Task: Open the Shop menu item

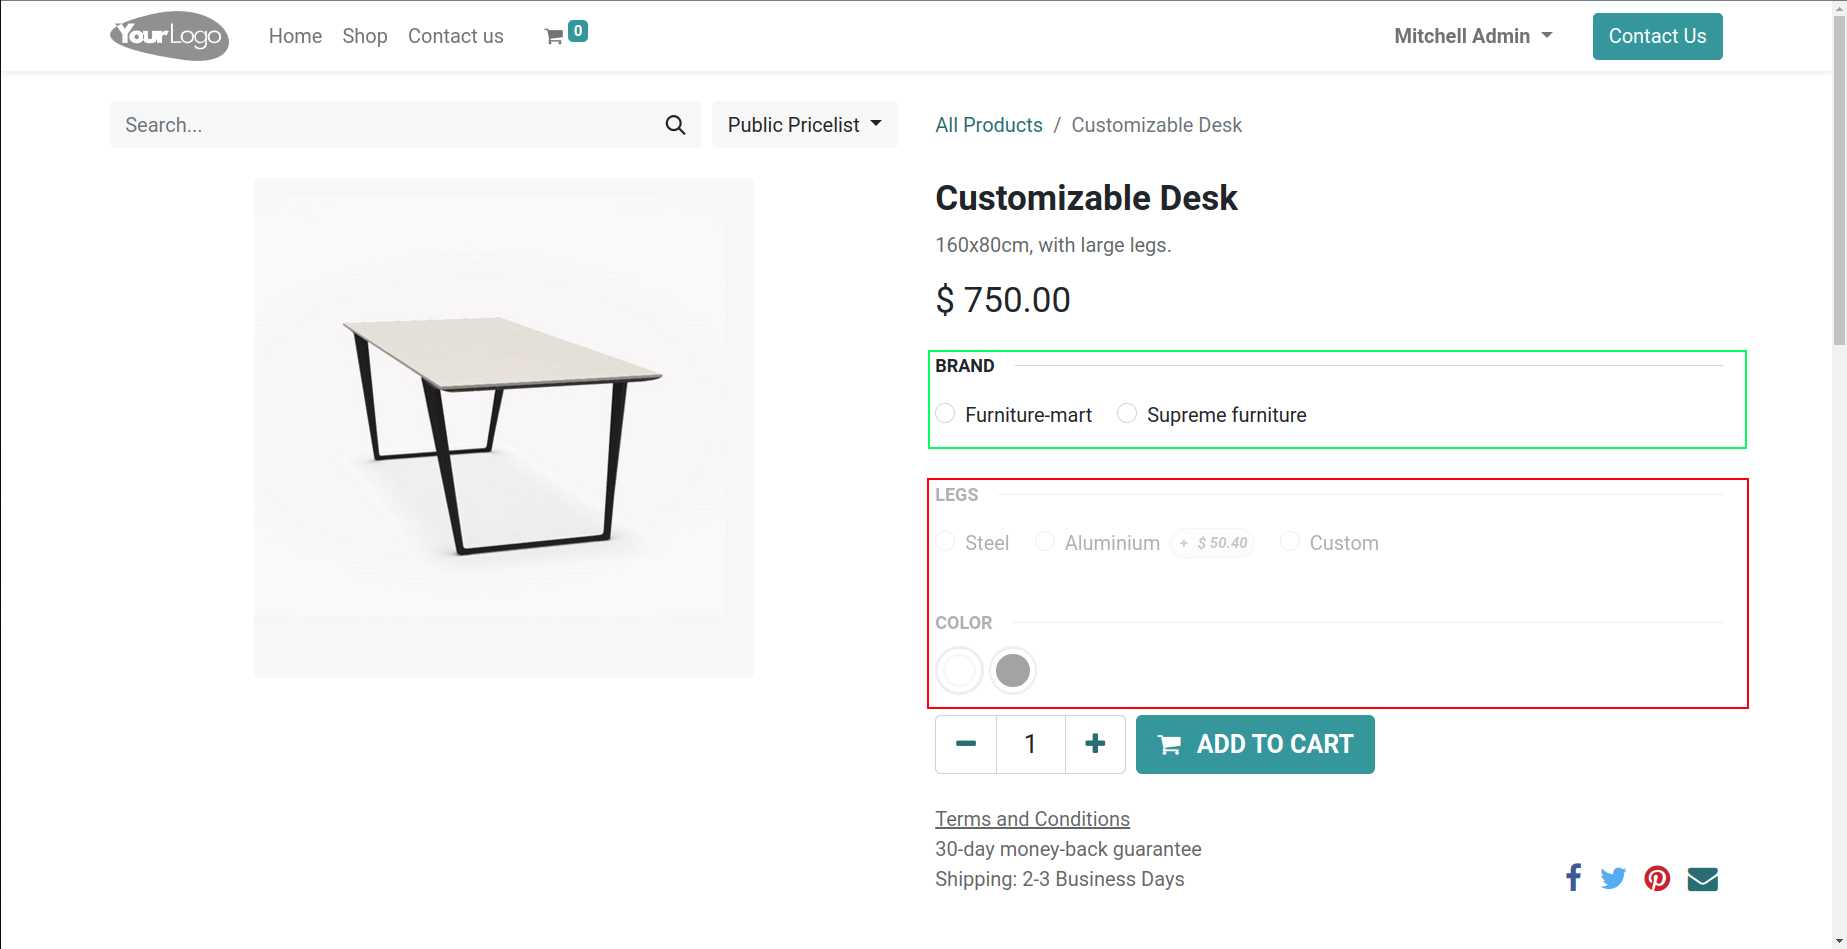Action: point(364,36)
